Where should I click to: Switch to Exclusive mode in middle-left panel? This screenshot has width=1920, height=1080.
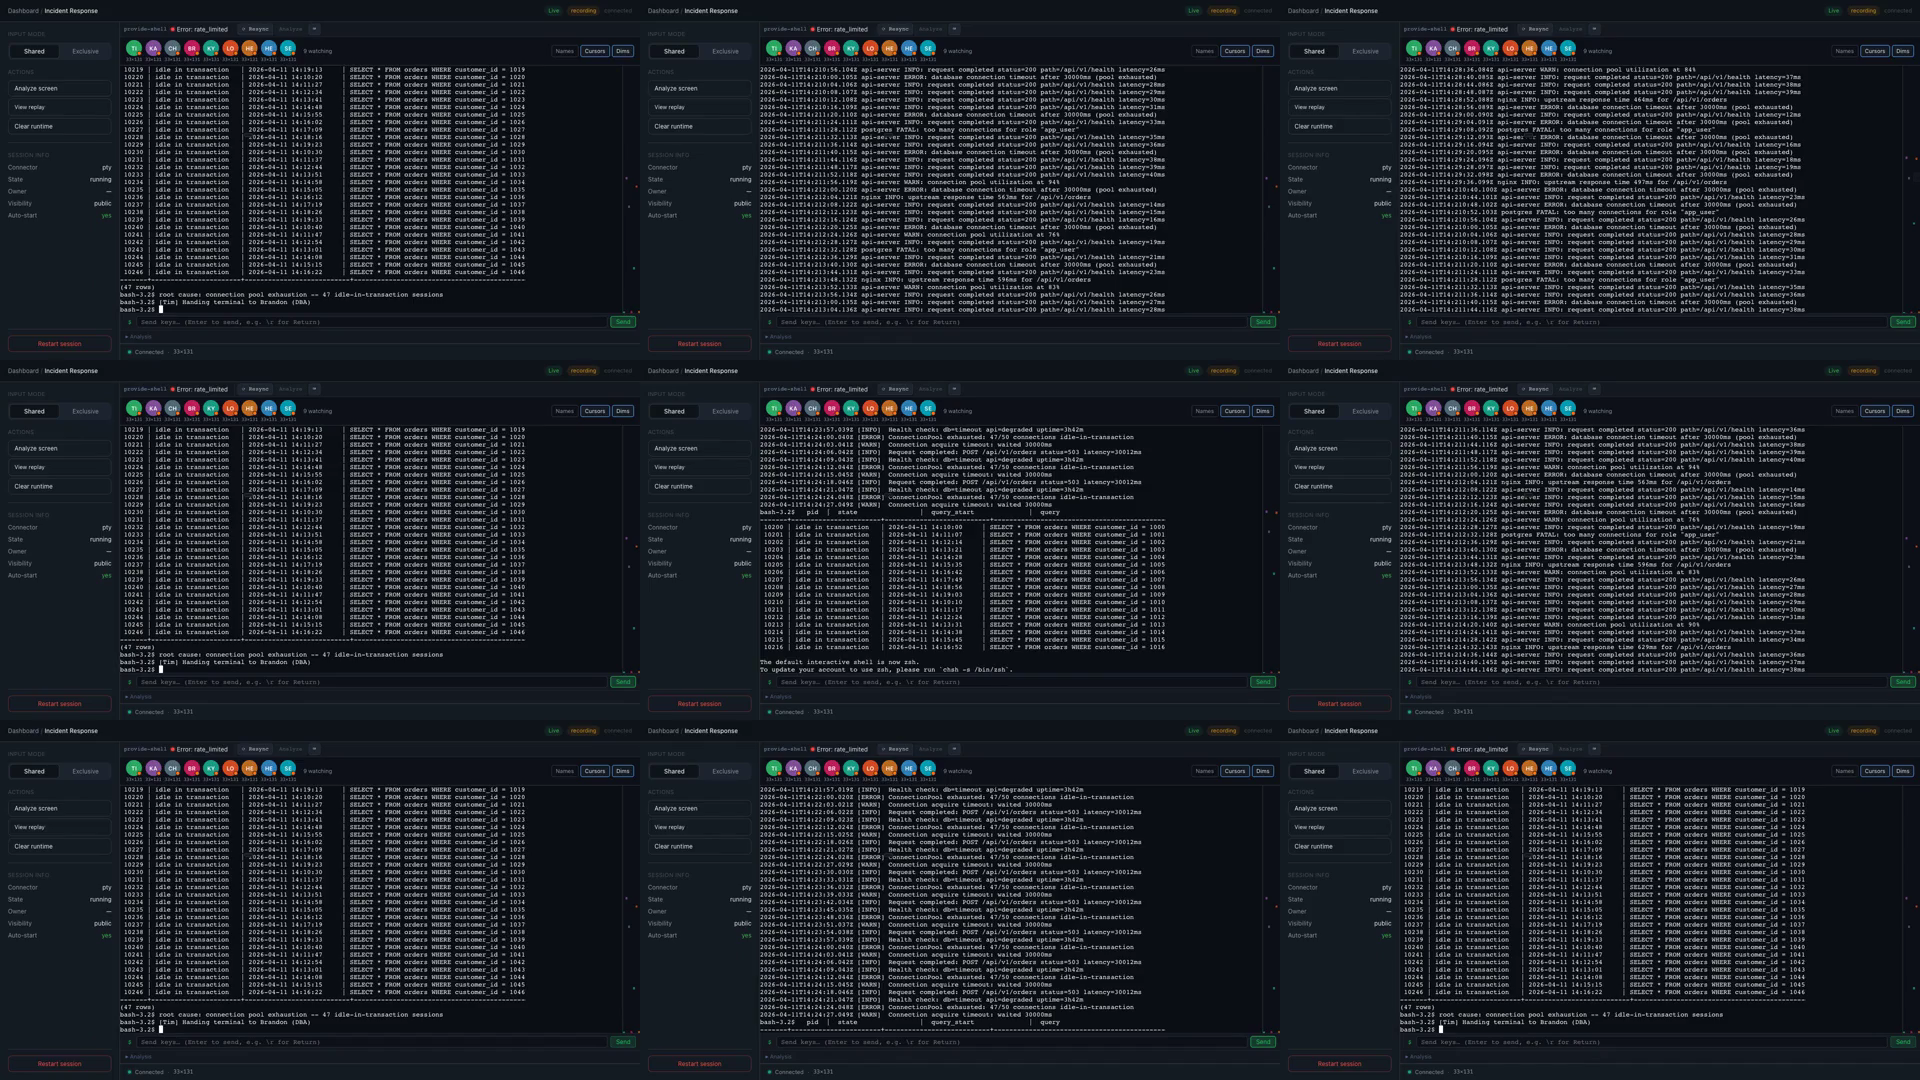pos(85,411)
